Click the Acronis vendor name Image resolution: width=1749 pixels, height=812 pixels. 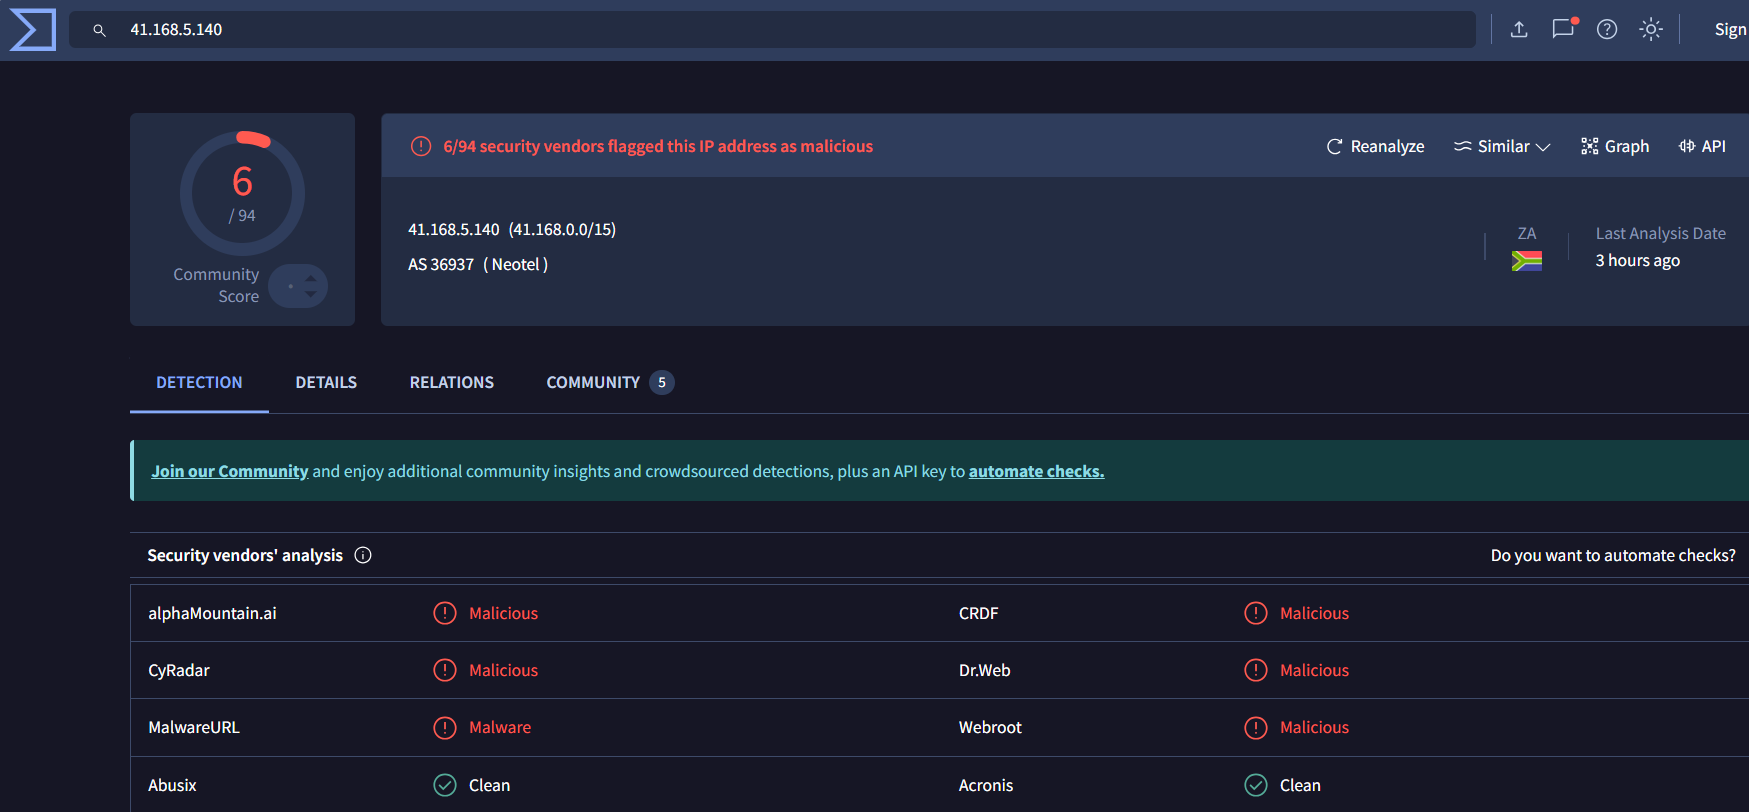tap(986, 785)
